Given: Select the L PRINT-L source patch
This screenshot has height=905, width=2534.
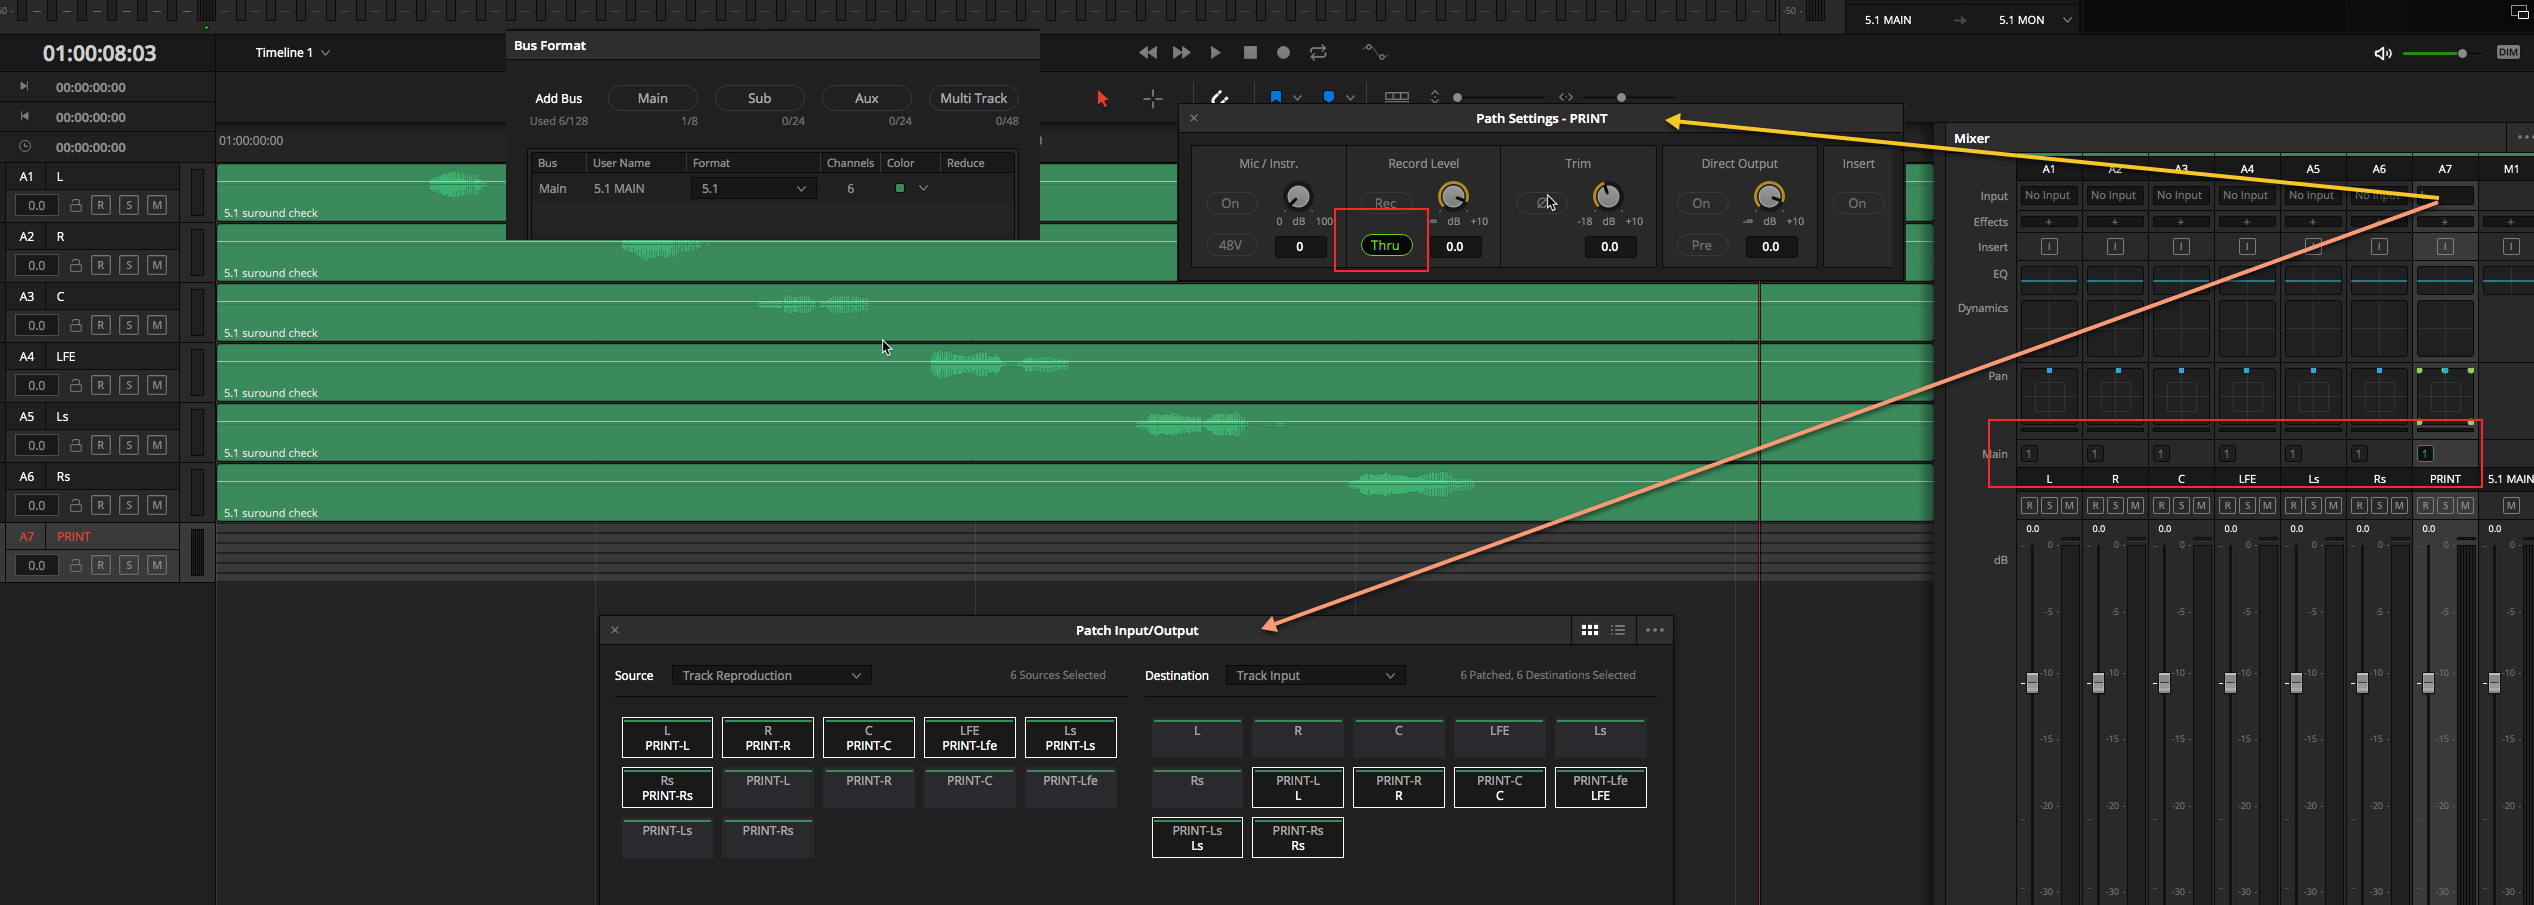Looking at the screenshot, I should pos(667,738).
